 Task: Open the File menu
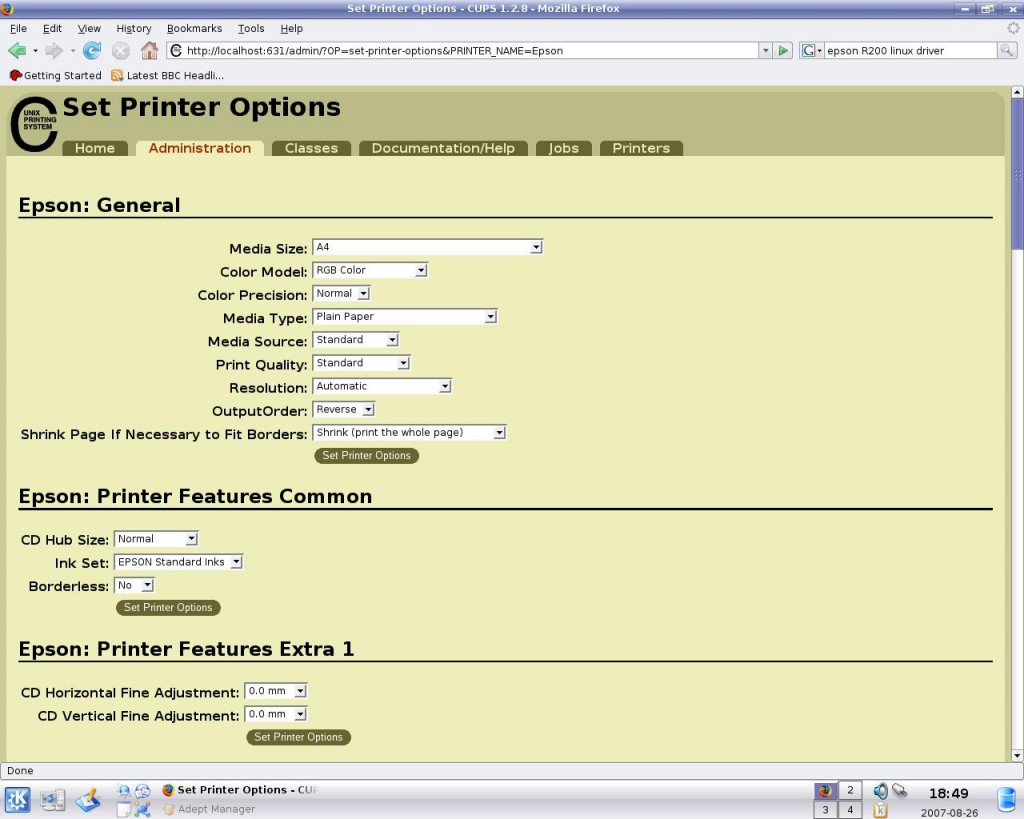[x=18, y=28]
